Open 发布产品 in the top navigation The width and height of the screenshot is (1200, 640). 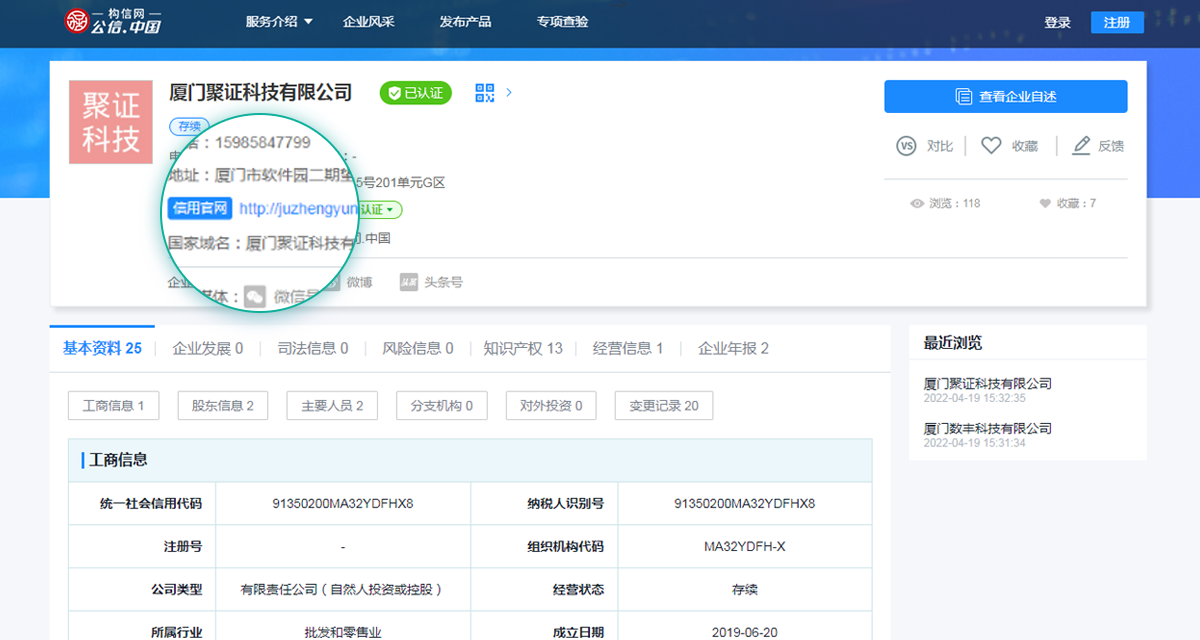pos(465,22)
